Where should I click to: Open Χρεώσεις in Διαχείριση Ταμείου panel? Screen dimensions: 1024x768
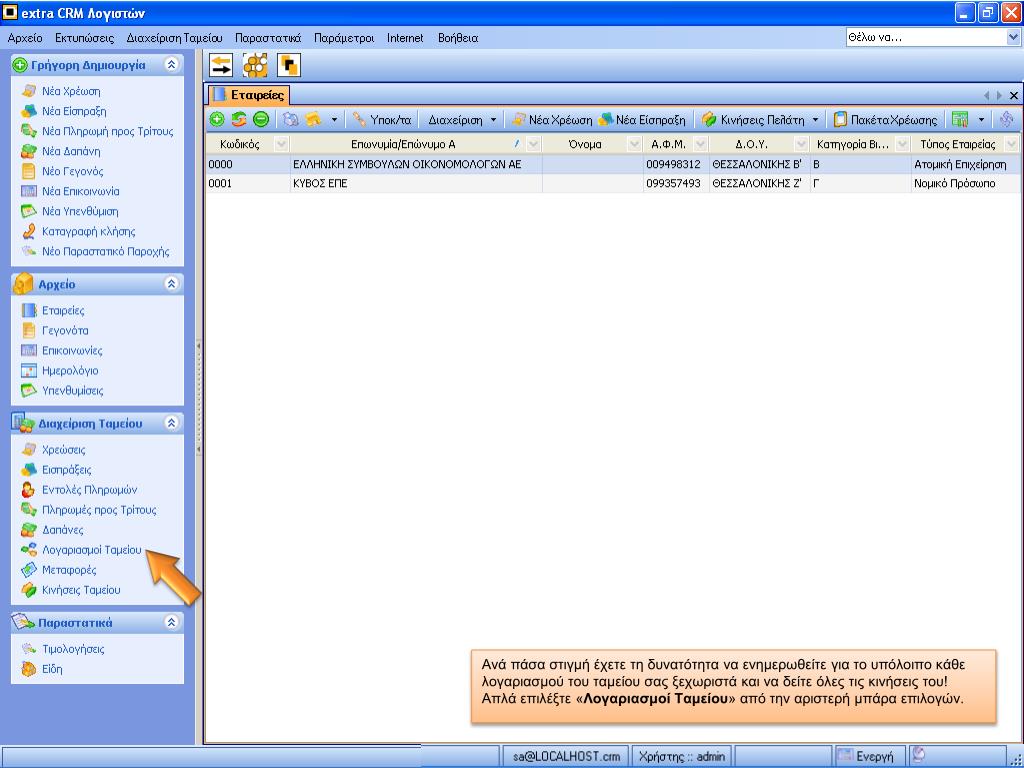click(x=63, y=450)
